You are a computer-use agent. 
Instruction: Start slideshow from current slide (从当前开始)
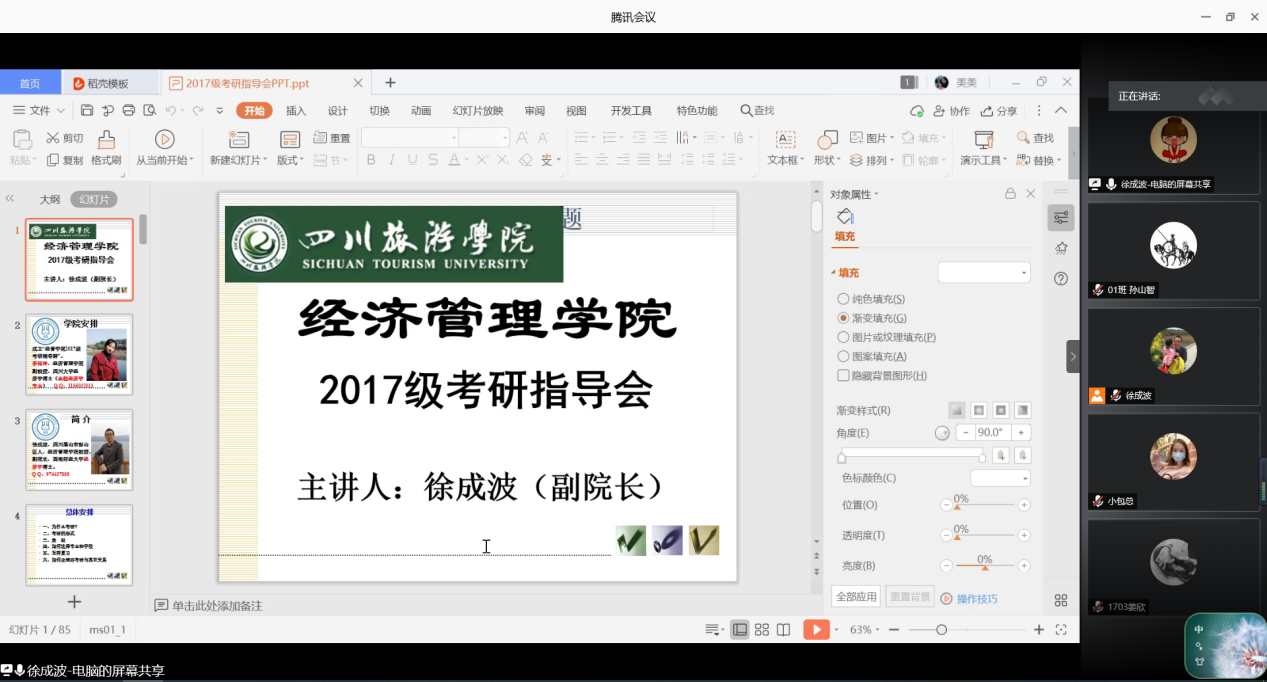[x=165, y=148]
